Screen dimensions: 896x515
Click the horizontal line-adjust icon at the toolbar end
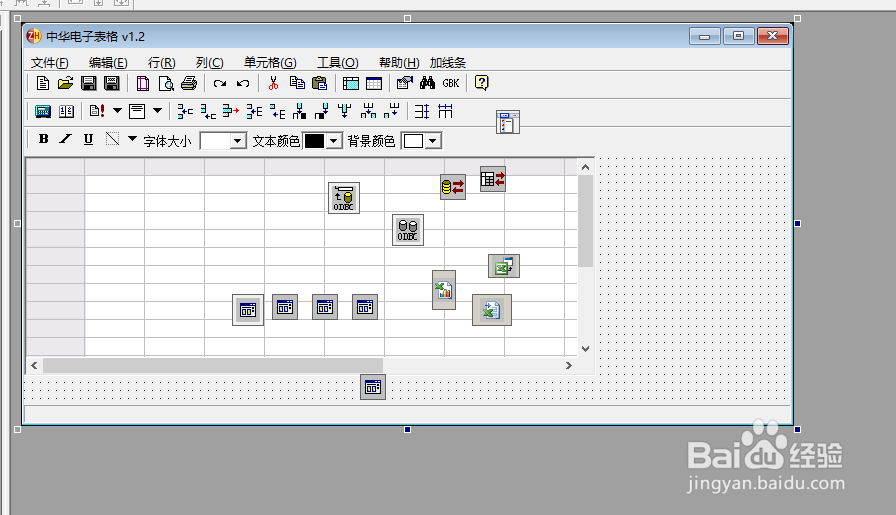click(445, 111)
